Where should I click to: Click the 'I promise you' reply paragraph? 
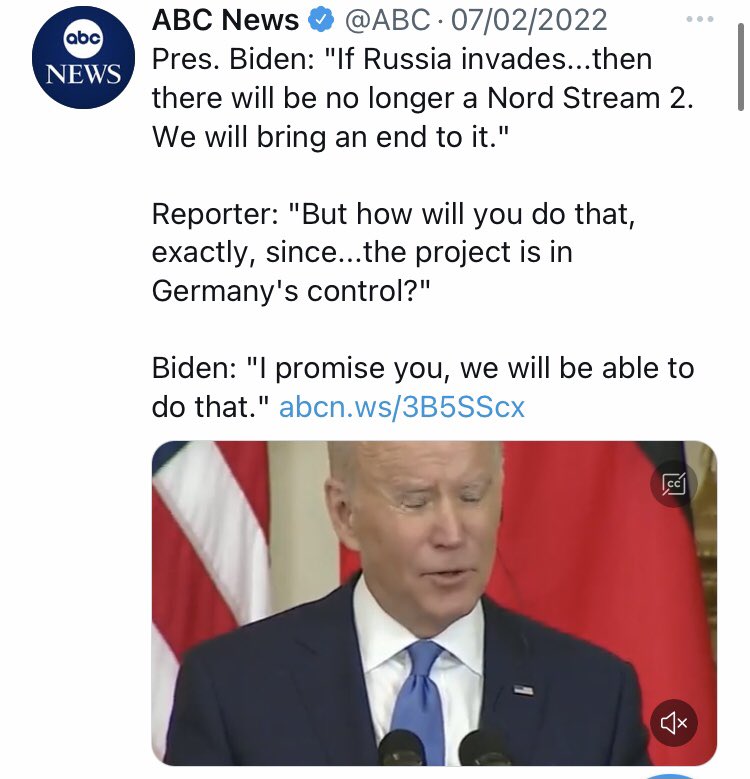pos(422,387)
